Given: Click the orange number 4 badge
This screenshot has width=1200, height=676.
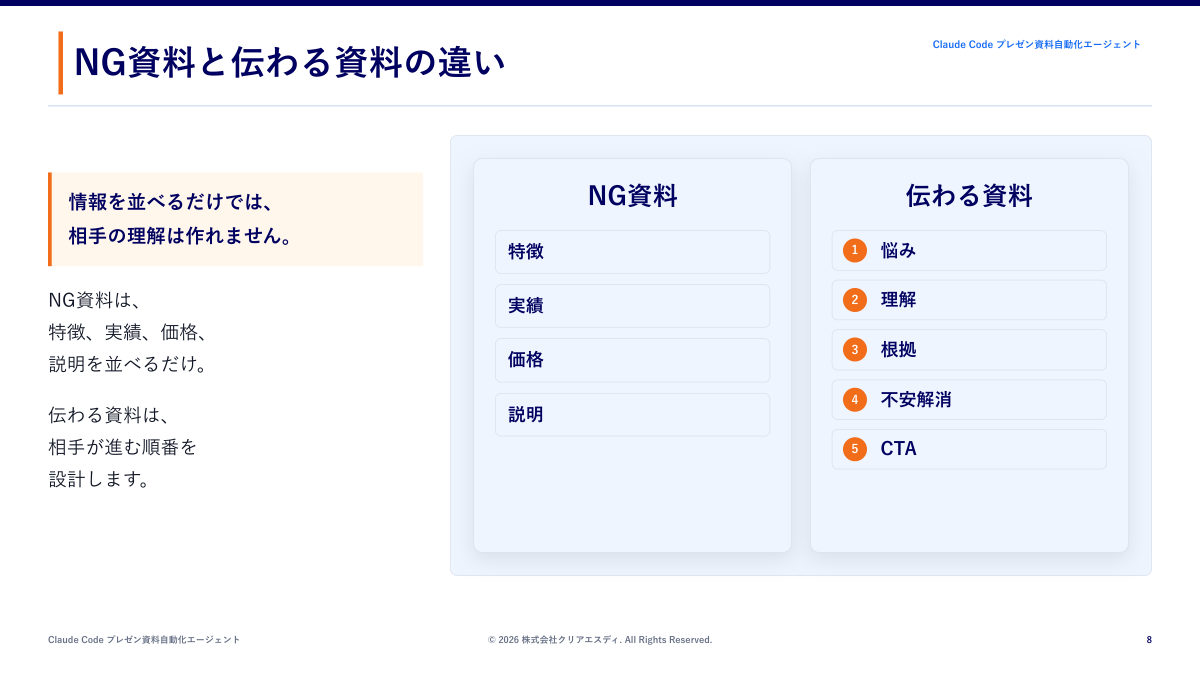Looking at the screenshot, I should (x=854, y=400).
